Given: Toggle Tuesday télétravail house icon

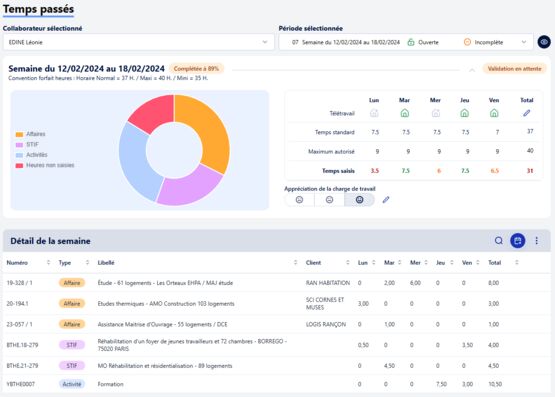Looking at the screenshot, I should (405, 113).
